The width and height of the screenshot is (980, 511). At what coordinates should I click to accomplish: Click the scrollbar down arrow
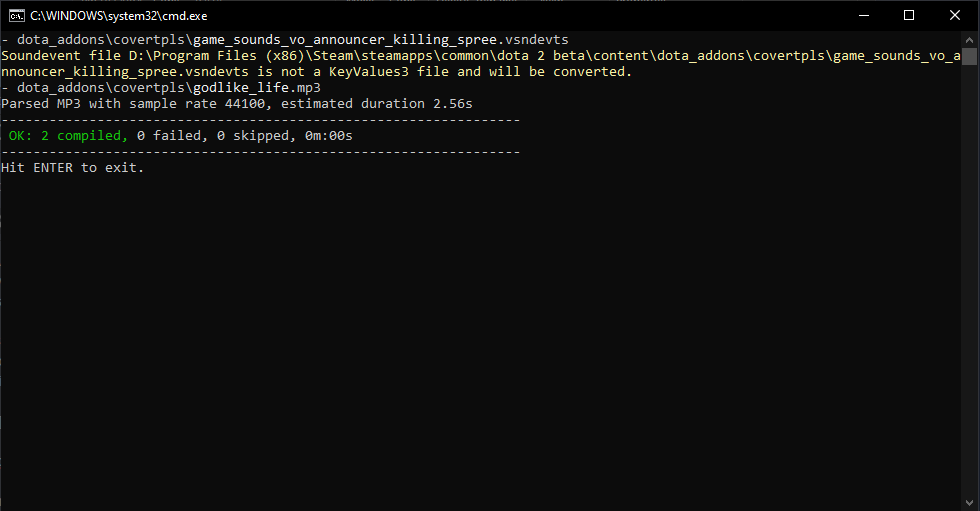point(970,502)
